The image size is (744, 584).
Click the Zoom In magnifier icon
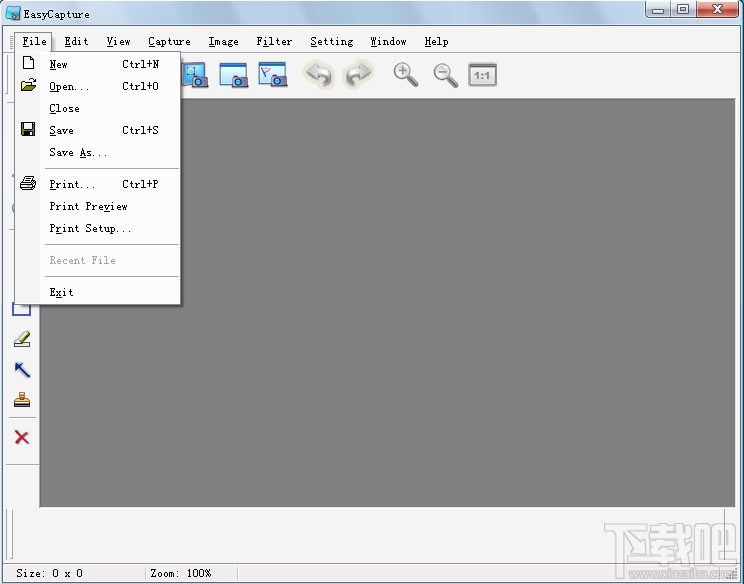[406, 75]
